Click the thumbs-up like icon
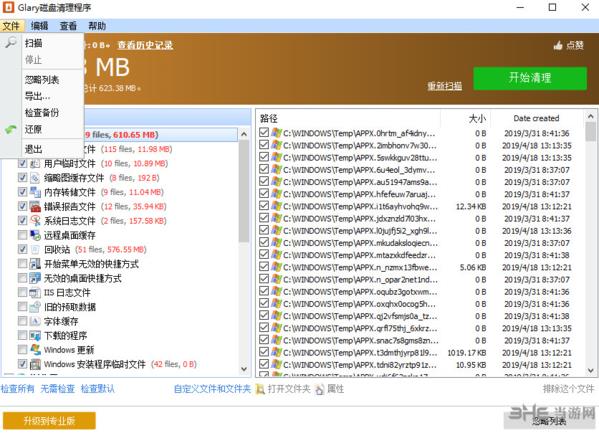The image size is (599, 433). 558,45
